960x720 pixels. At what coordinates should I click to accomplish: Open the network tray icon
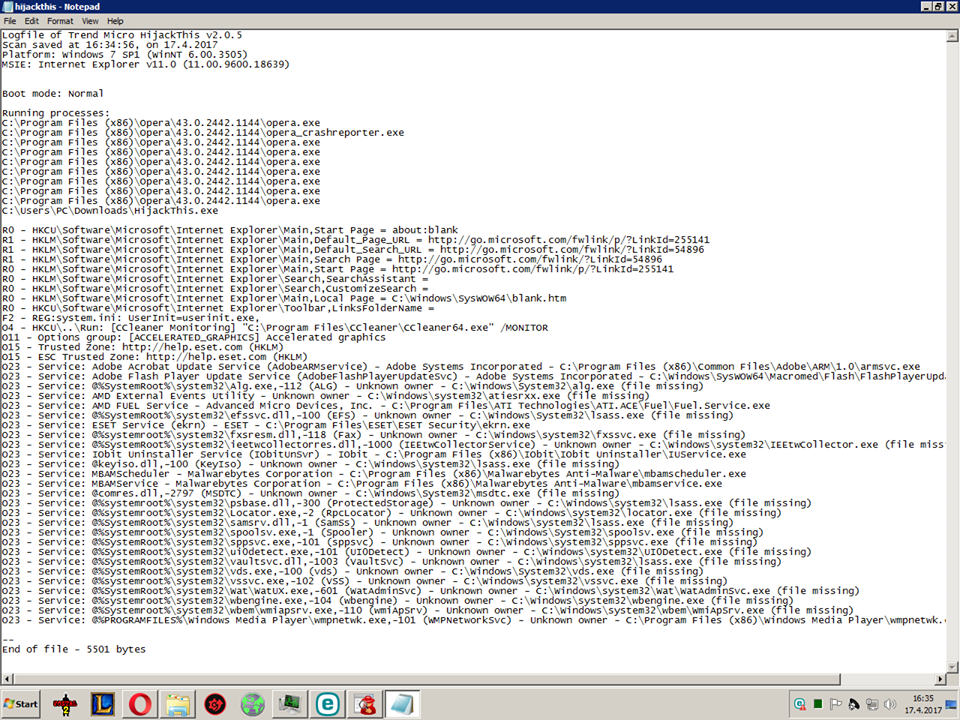click(872, 704)
